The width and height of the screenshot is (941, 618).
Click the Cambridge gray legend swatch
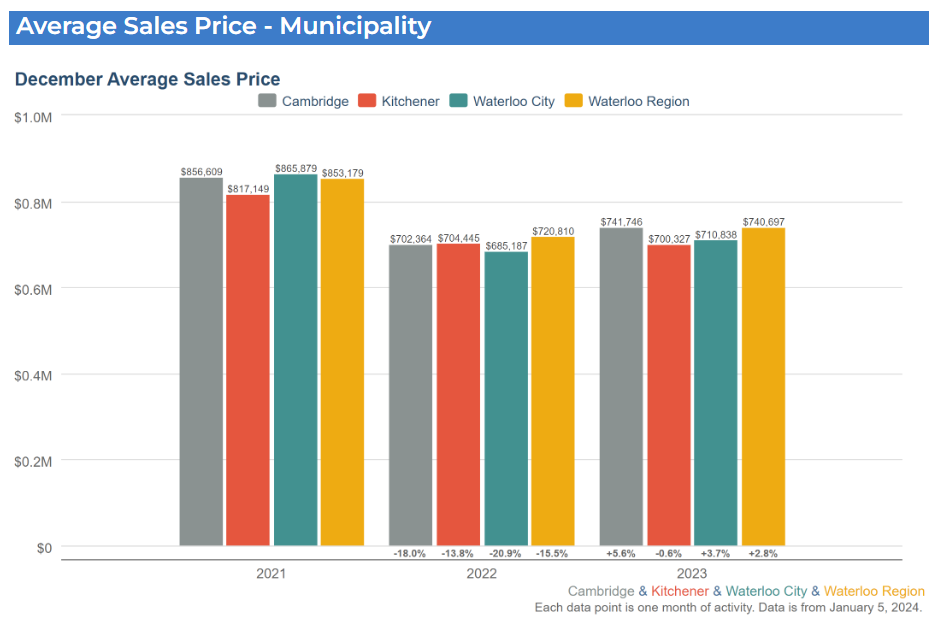[x=267, y=101]
